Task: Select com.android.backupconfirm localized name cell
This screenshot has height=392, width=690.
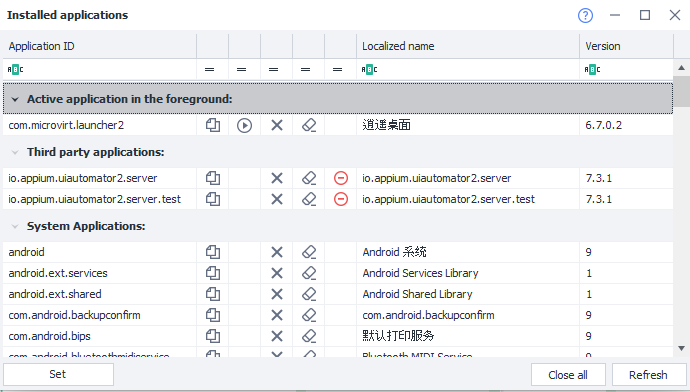Action: tap(468, 315)
